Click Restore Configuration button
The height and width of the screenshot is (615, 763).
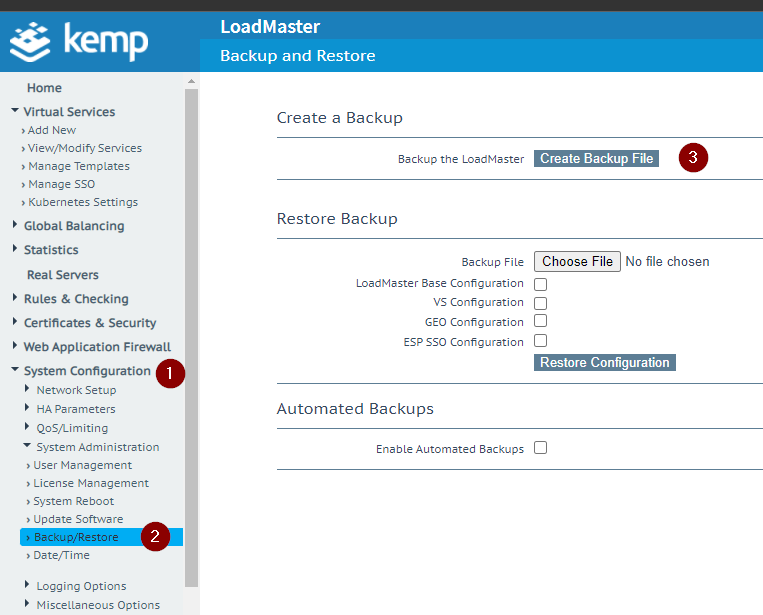click(604, 362)
